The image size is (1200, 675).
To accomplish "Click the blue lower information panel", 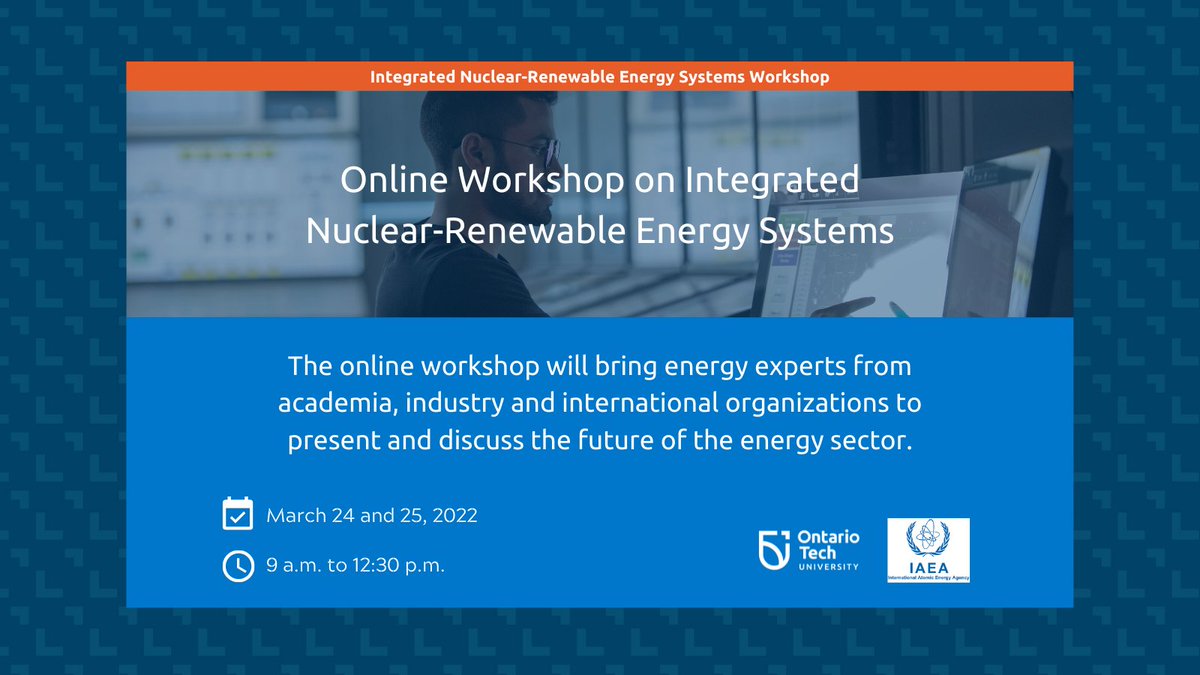I will tap(600, 460).
